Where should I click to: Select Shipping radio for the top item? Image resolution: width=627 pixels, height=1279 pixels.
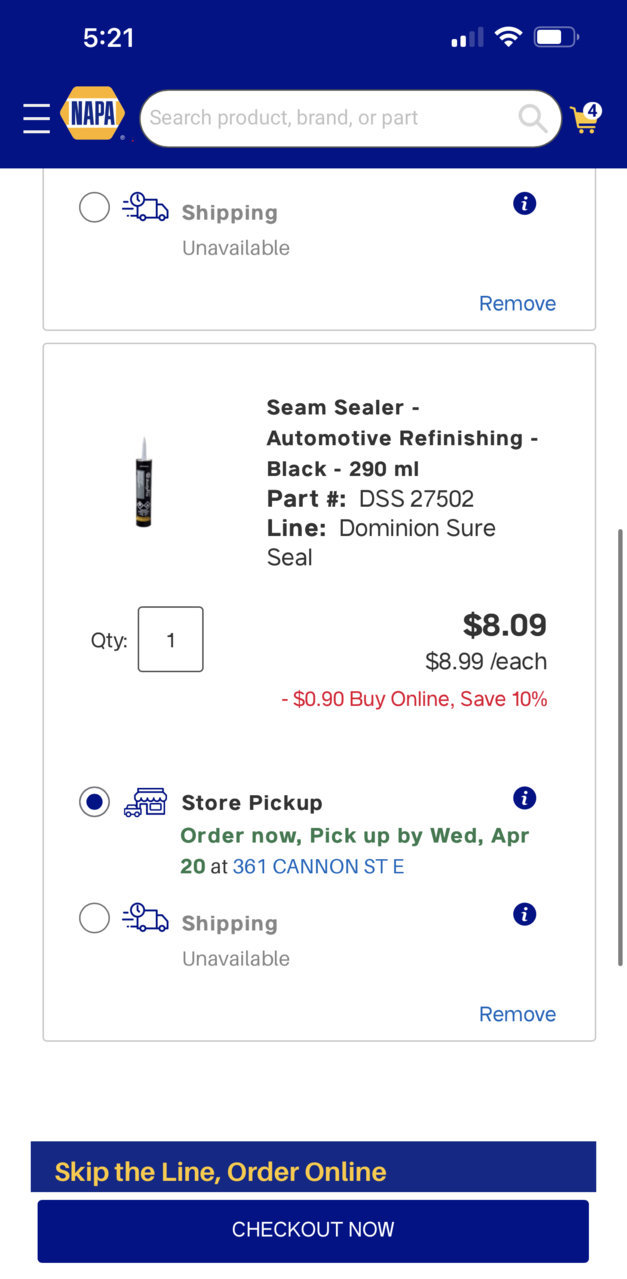pos(94,208)
